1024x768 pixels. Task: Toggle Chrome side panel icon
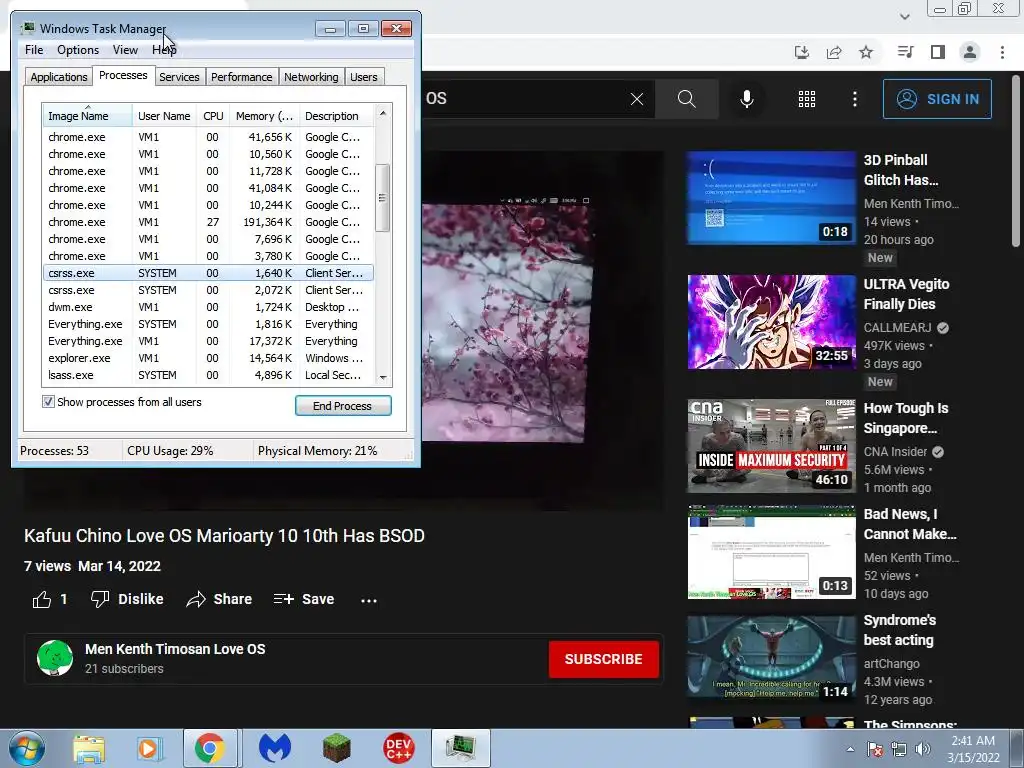coord(938,52)
